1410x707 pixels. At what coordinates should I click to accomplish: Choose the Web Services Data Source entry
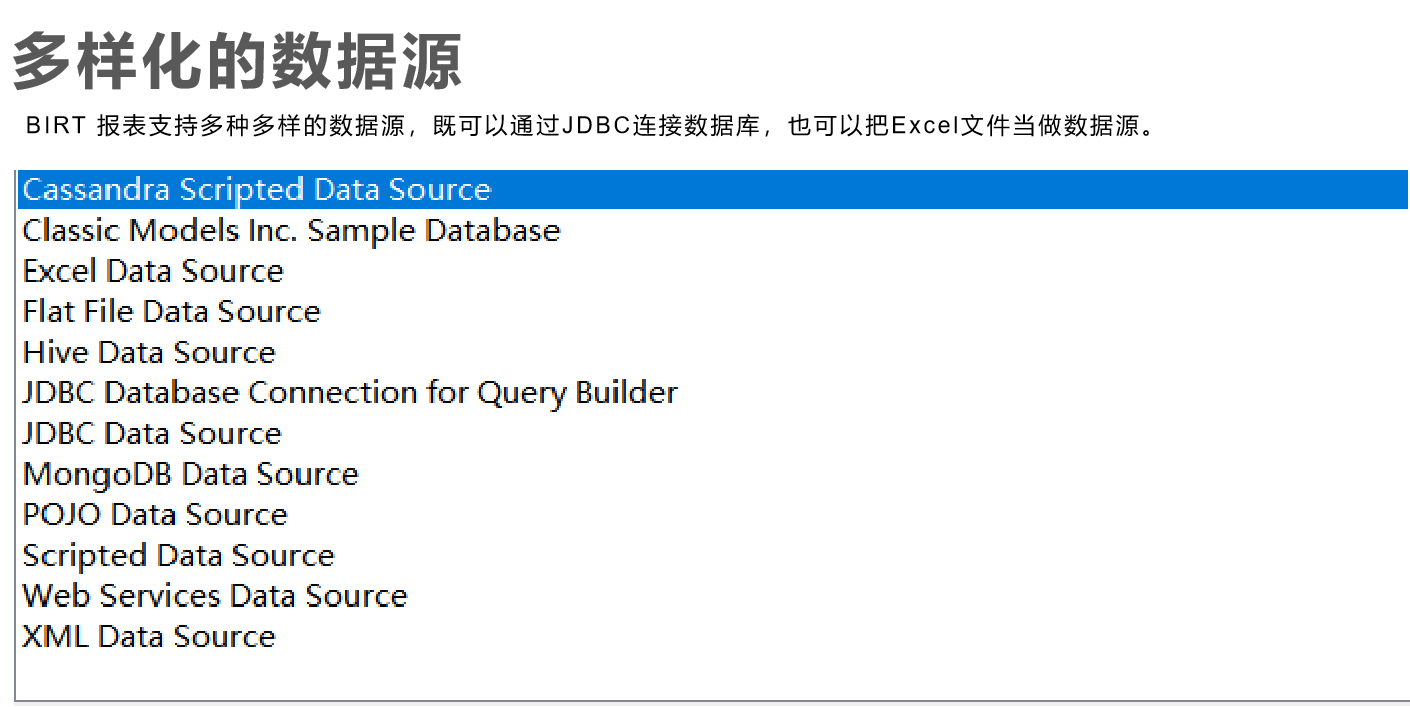click(x=214, y=596)
